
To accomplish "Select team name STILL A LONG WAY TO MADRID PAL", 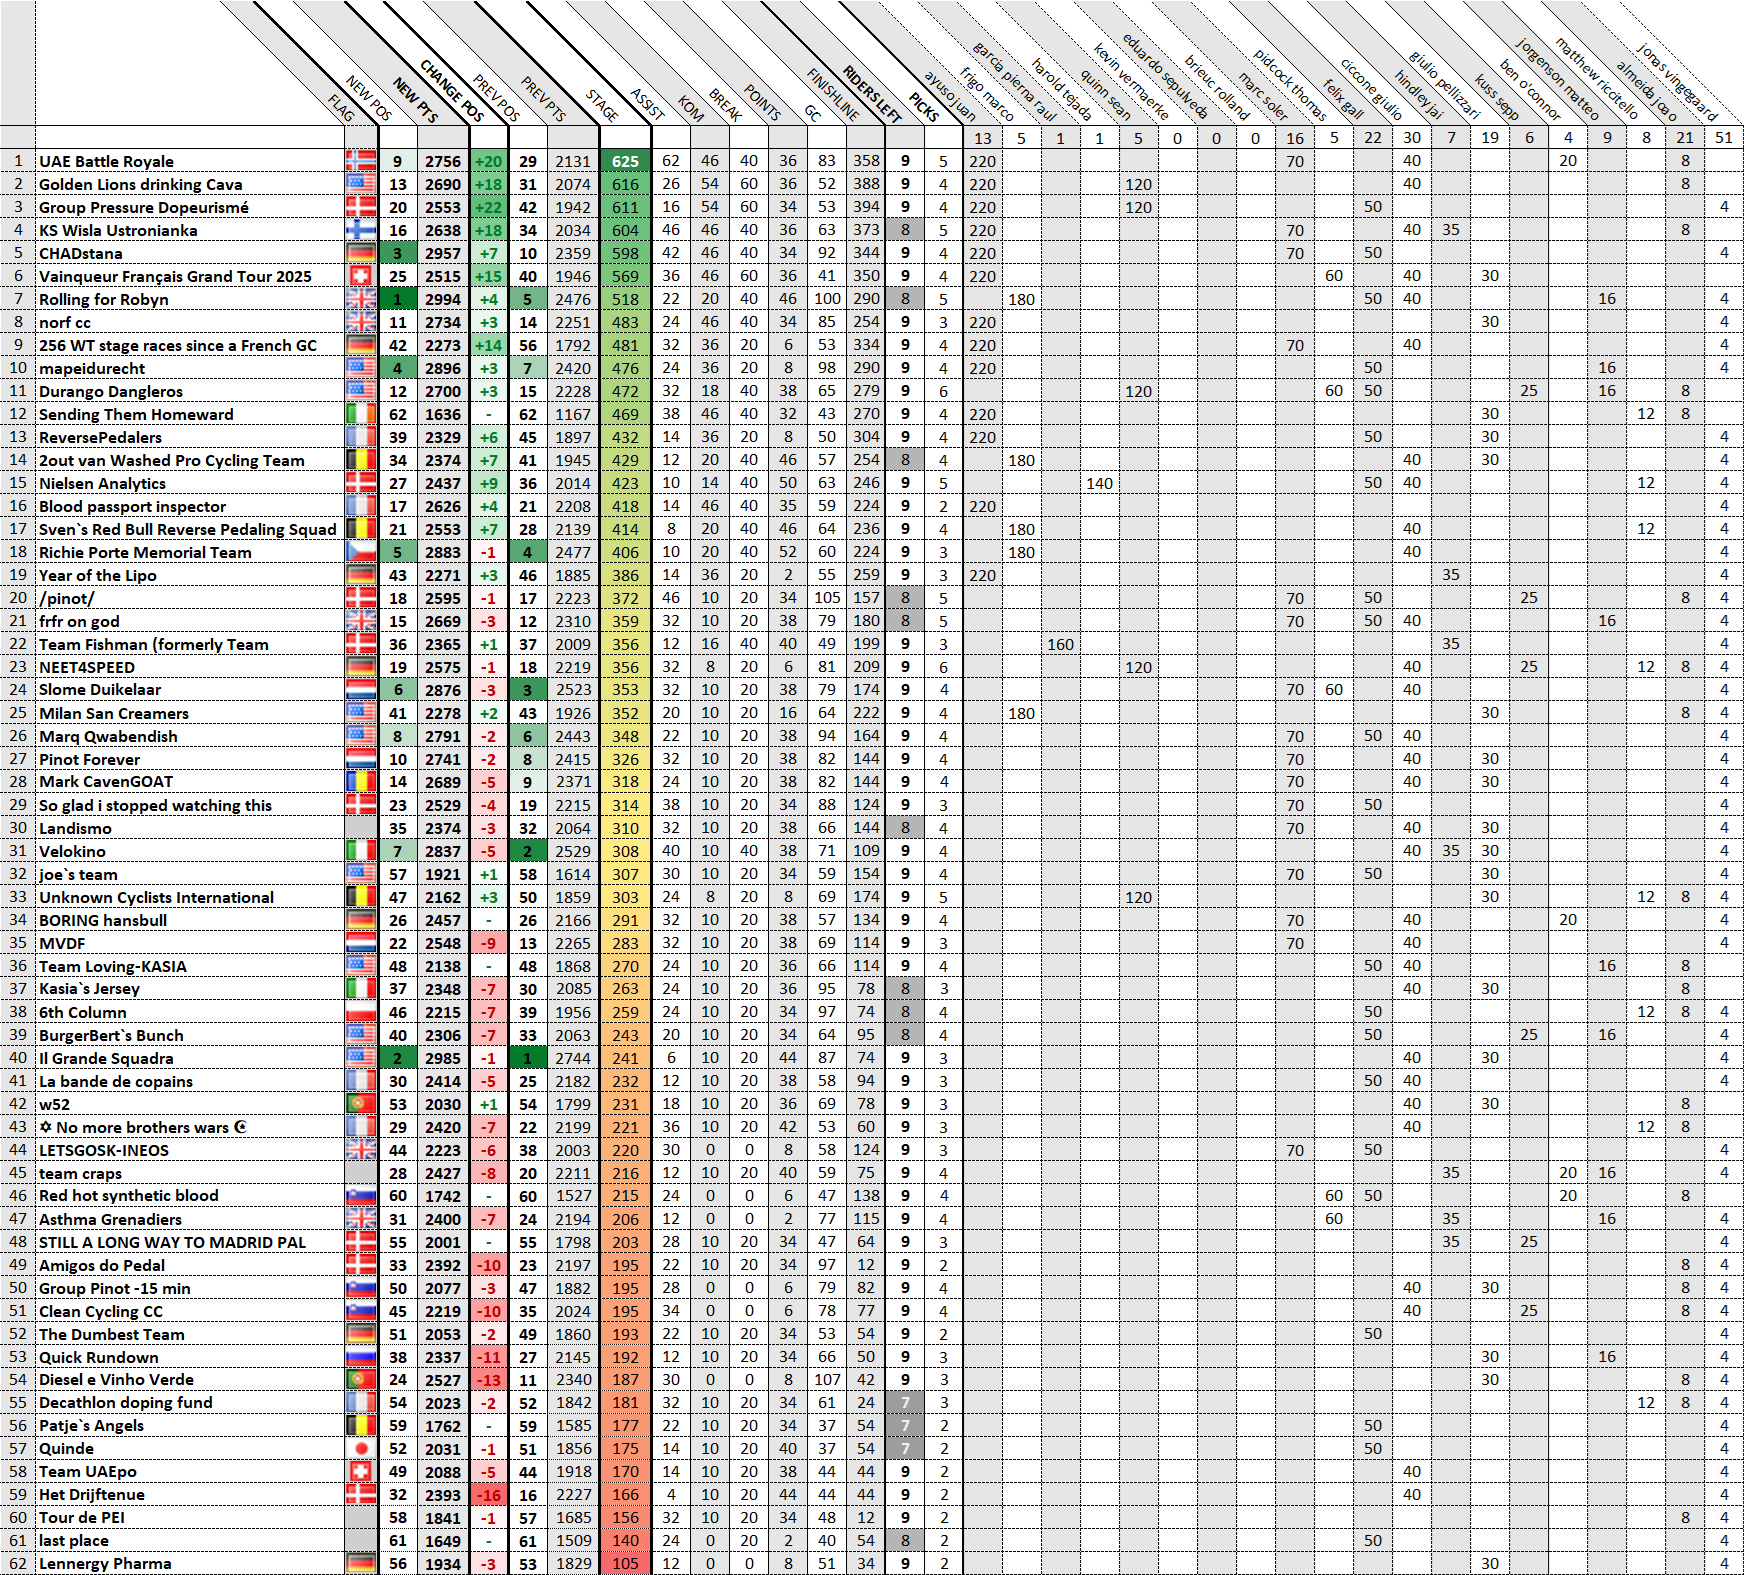I will coord(172,1242).
